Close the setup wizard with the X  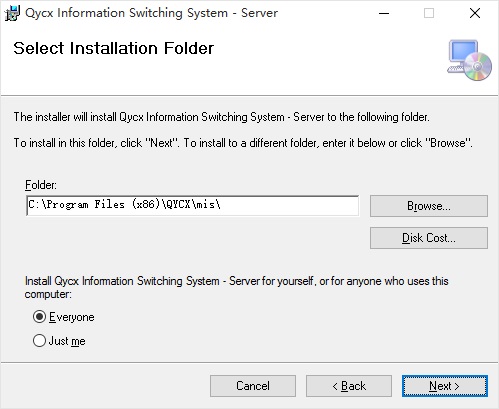tap(475, 13)
